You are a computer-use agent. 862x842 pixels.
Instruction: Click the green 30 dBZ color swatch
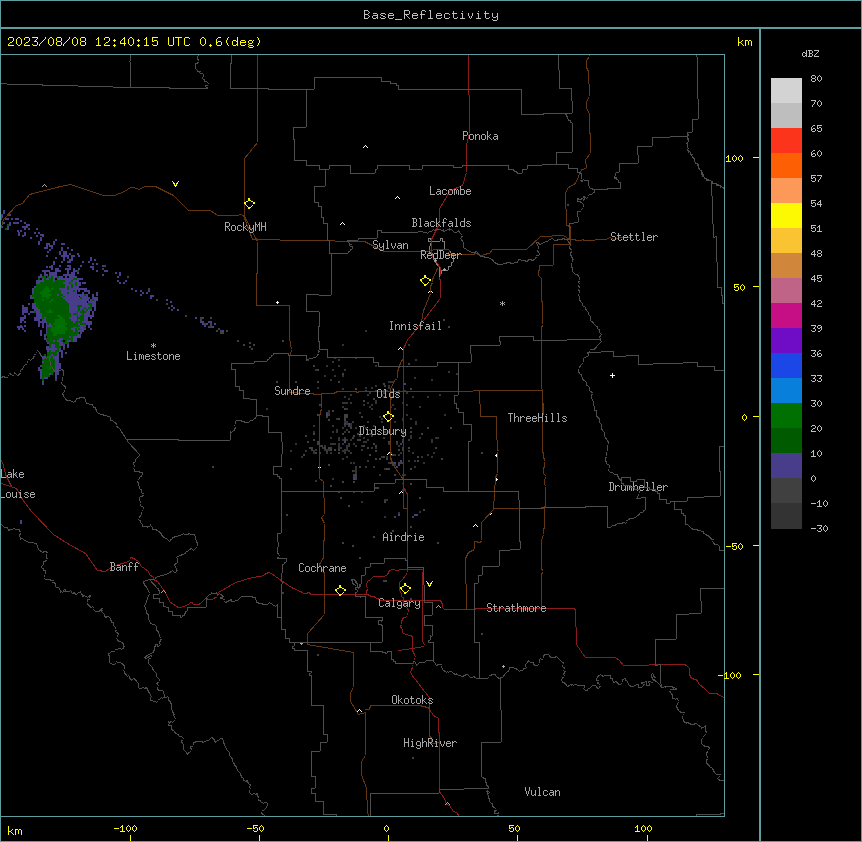coord(786,416)
